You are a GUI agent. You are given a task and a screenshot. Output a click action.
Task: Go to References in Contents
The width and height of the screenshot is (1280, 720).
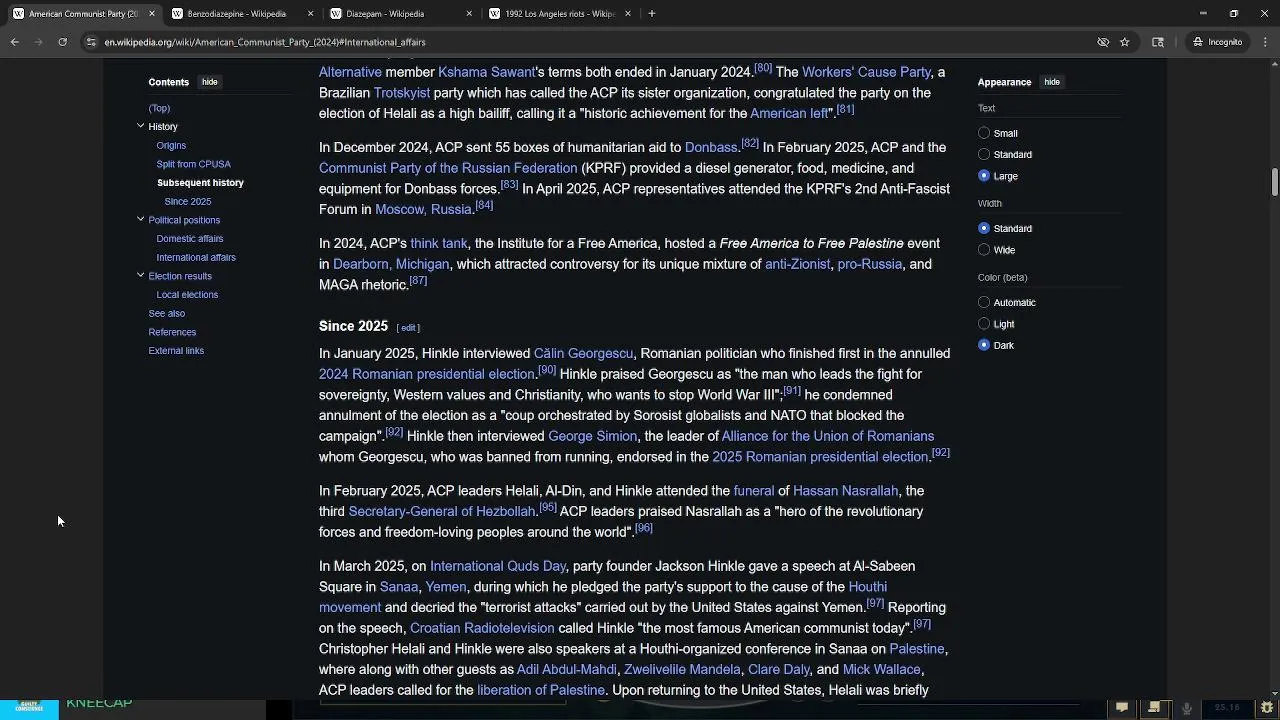(x=172, y=332)
